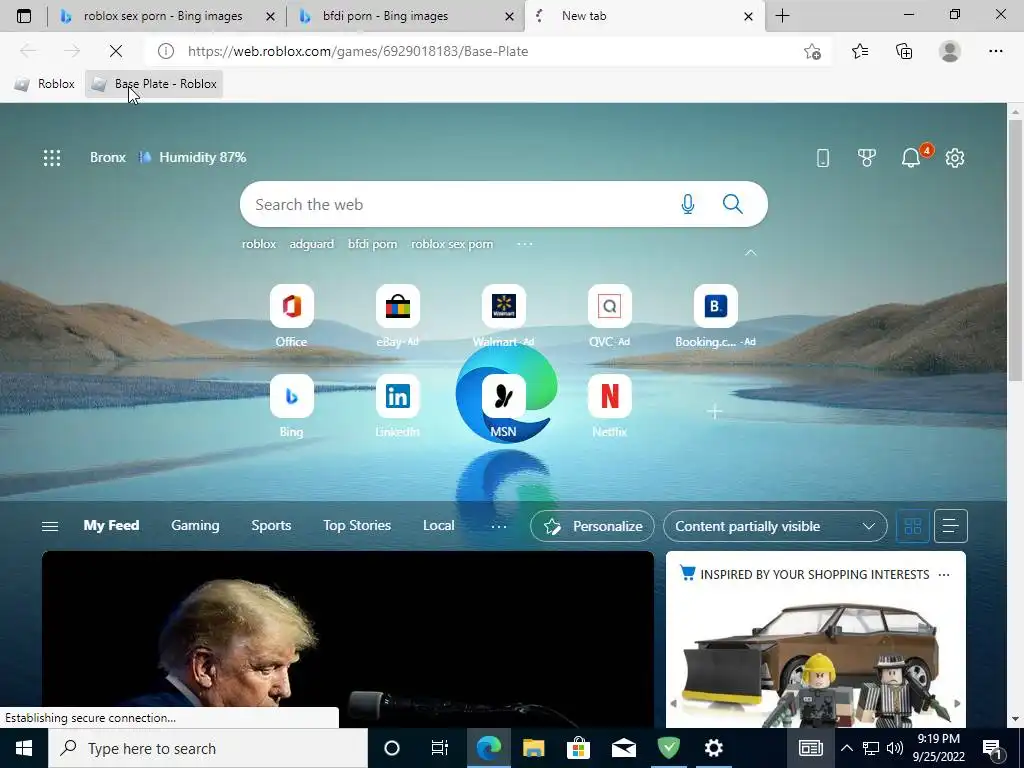Switch feed to list view layout
This screenshot has height=768, width=1024.
tap(950, 526)
